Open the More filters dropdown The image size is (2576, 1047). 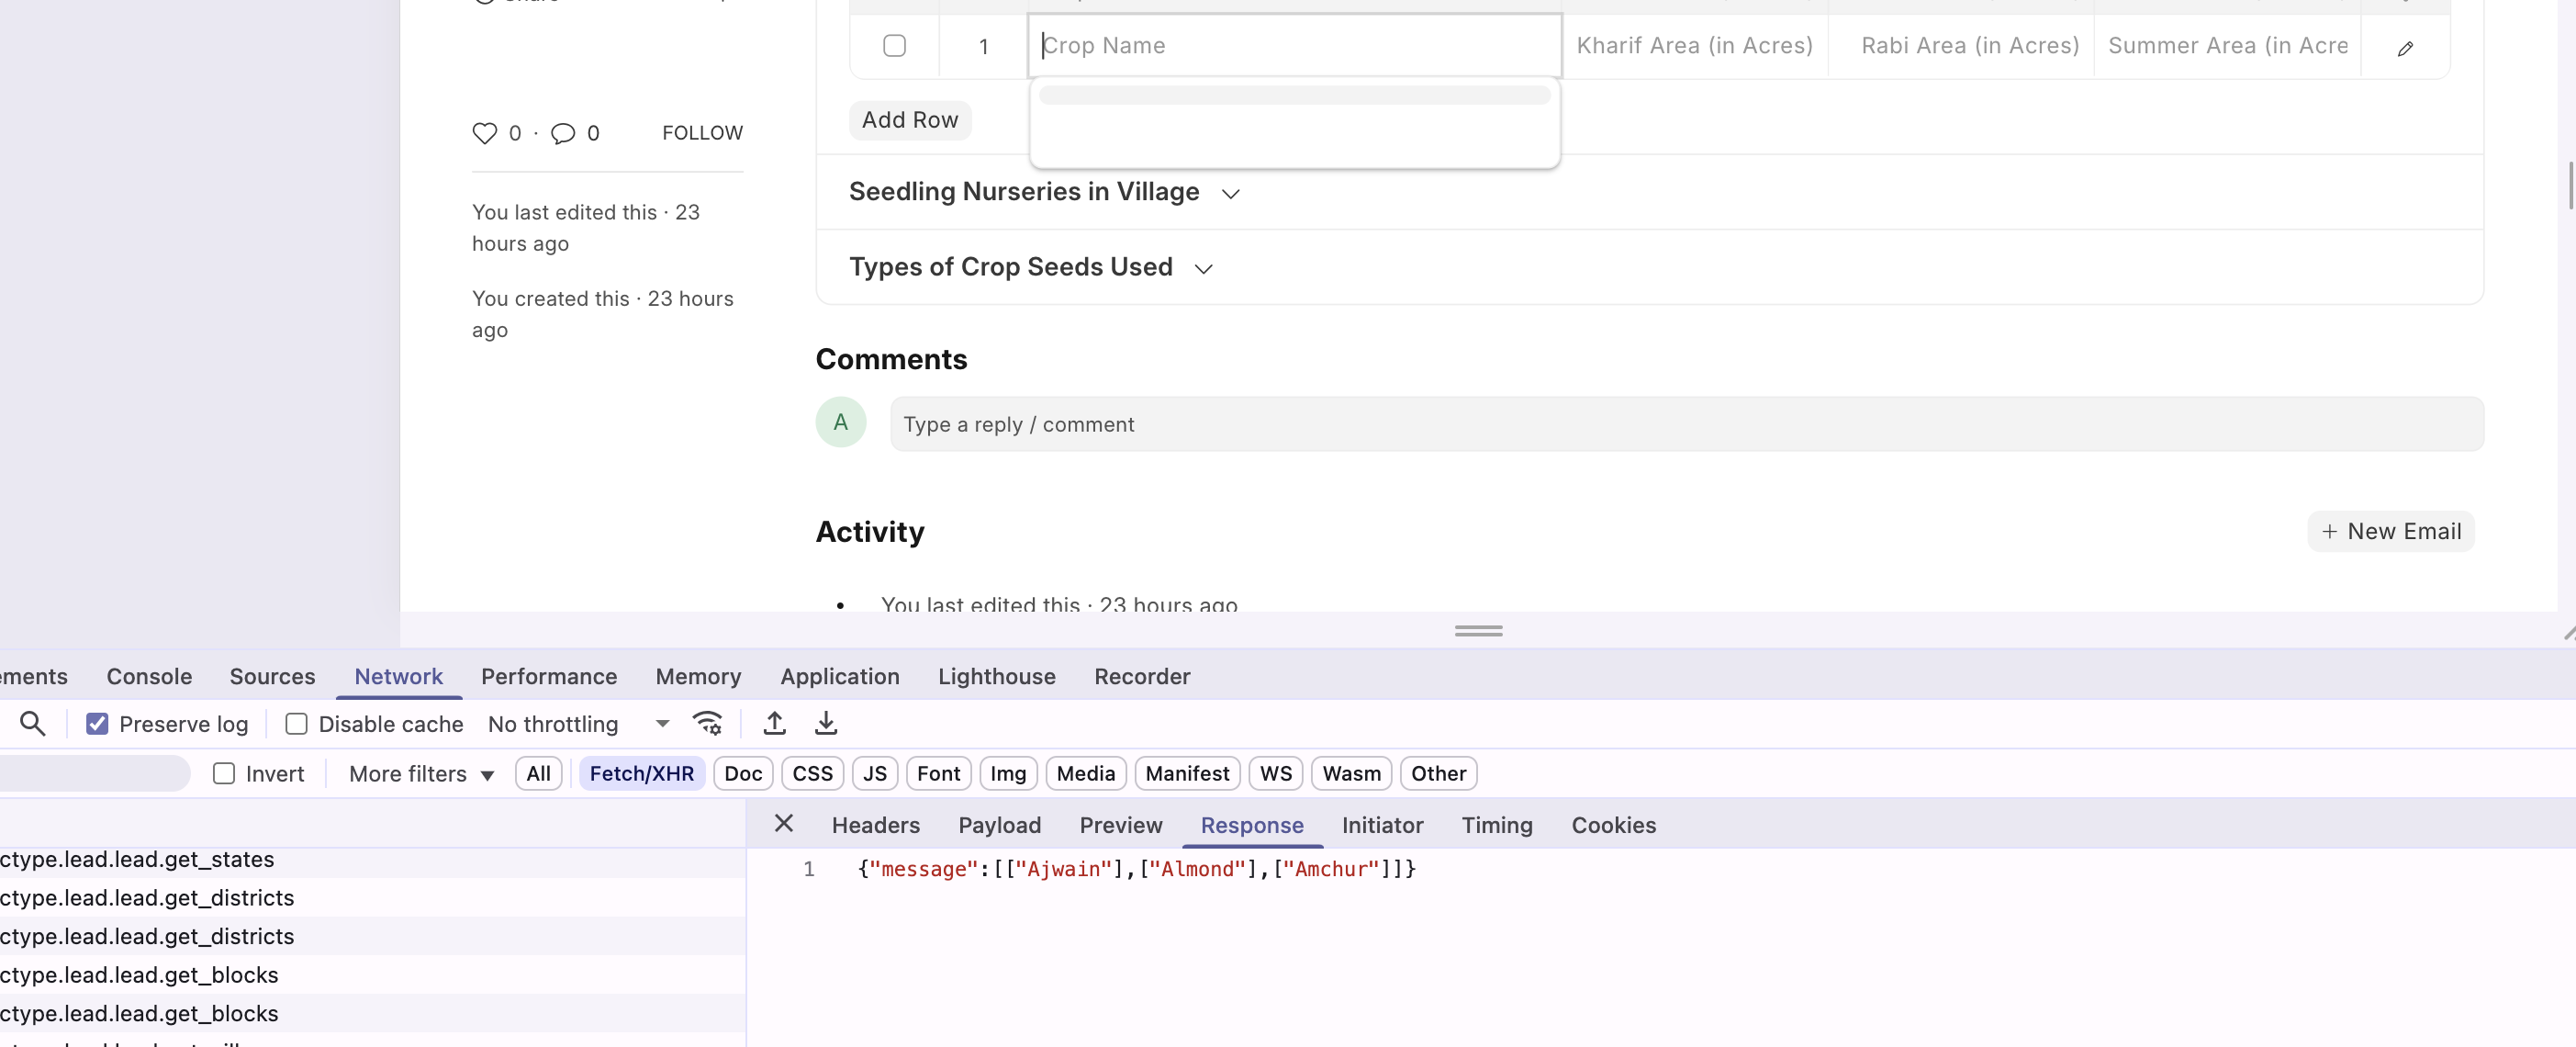pyautogui.click(x=421, y=774)
